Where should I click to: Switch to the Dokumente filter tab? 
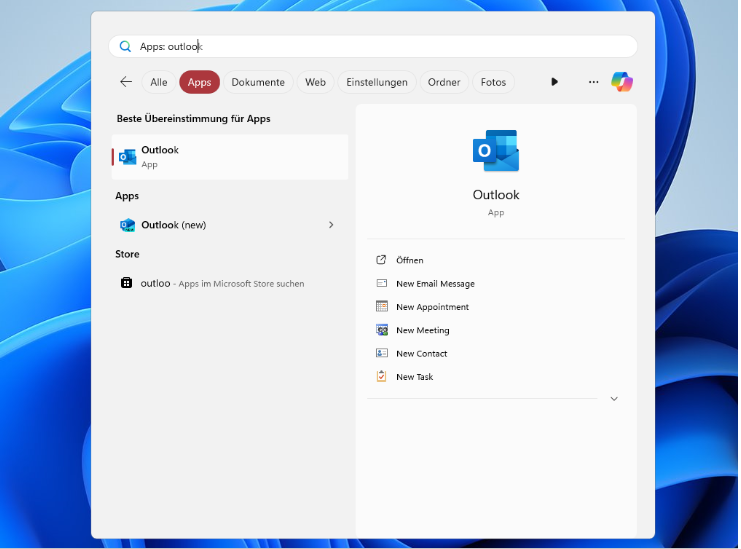258,82
